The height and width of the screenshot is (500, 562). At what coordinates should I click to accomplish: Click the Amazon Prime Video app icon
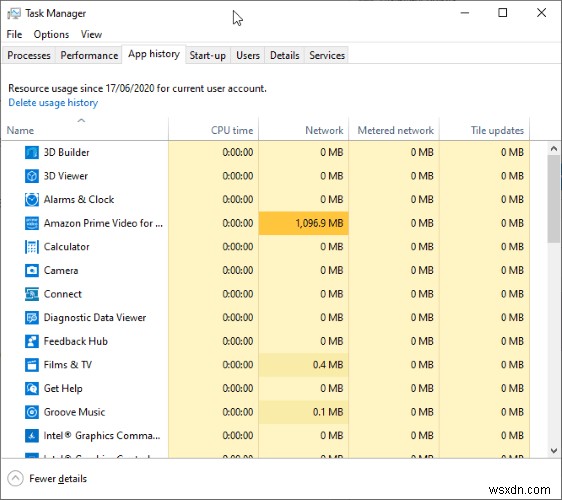pos(32,223)
